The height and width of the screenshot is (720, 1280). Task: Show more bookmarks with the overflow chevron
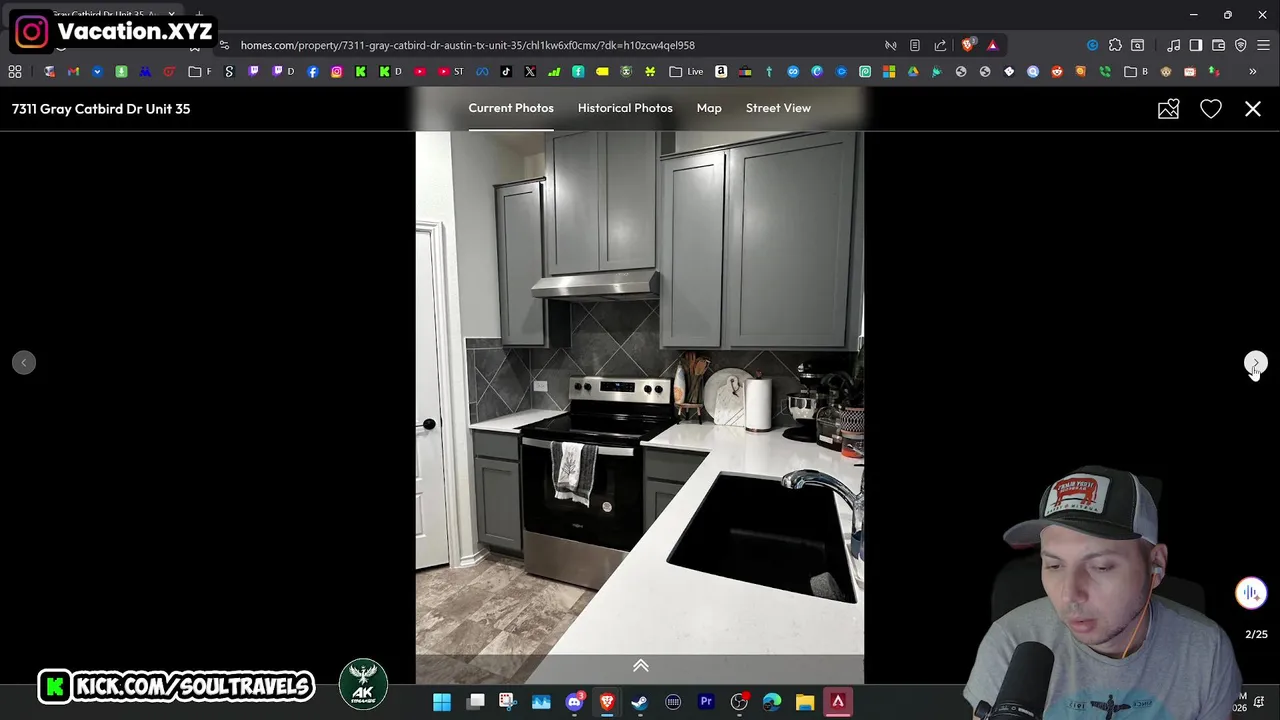click(1252, 72)
